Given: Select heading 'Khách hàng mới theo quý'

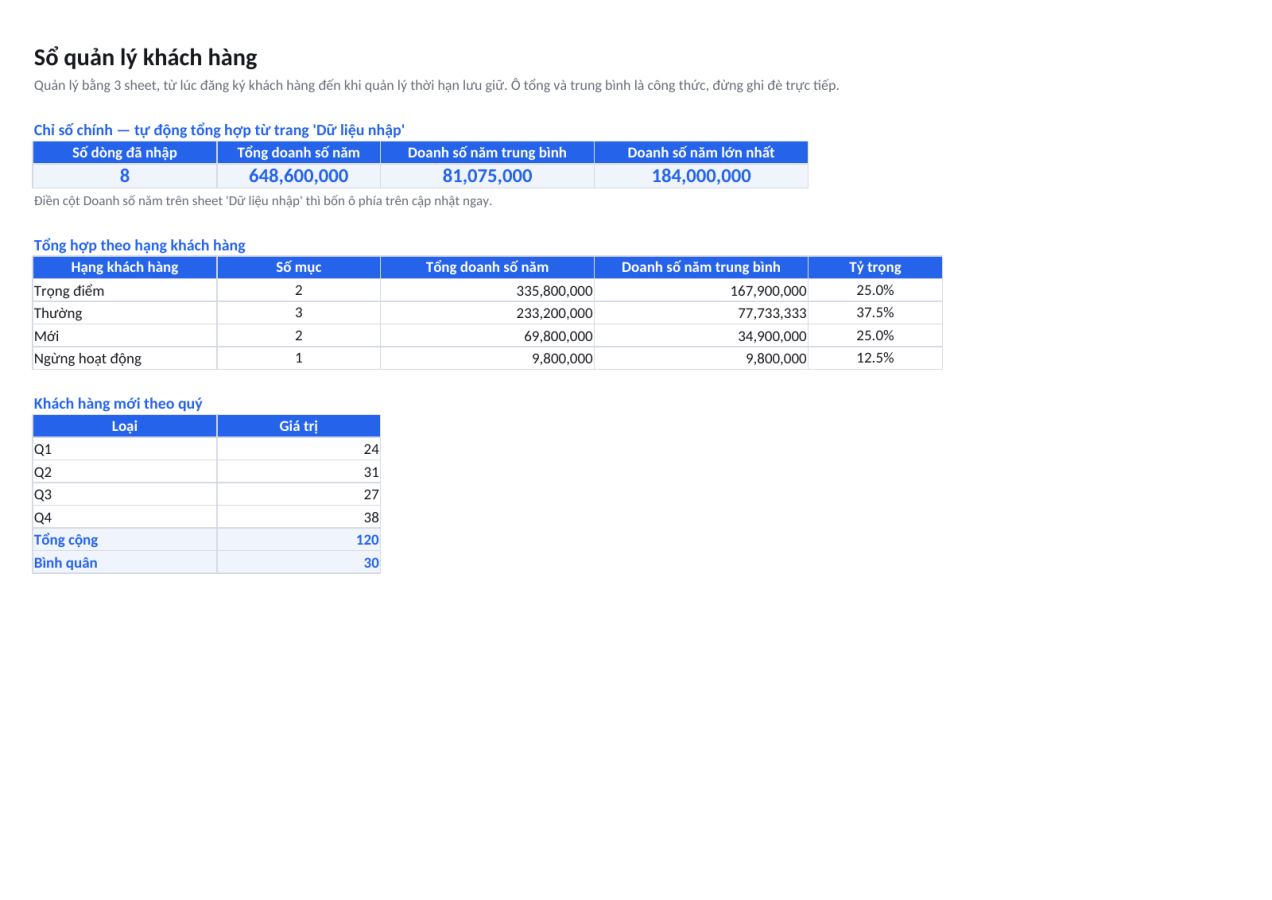Looking at the screenshot, I should pyautogui.click(x=118, y=404).
